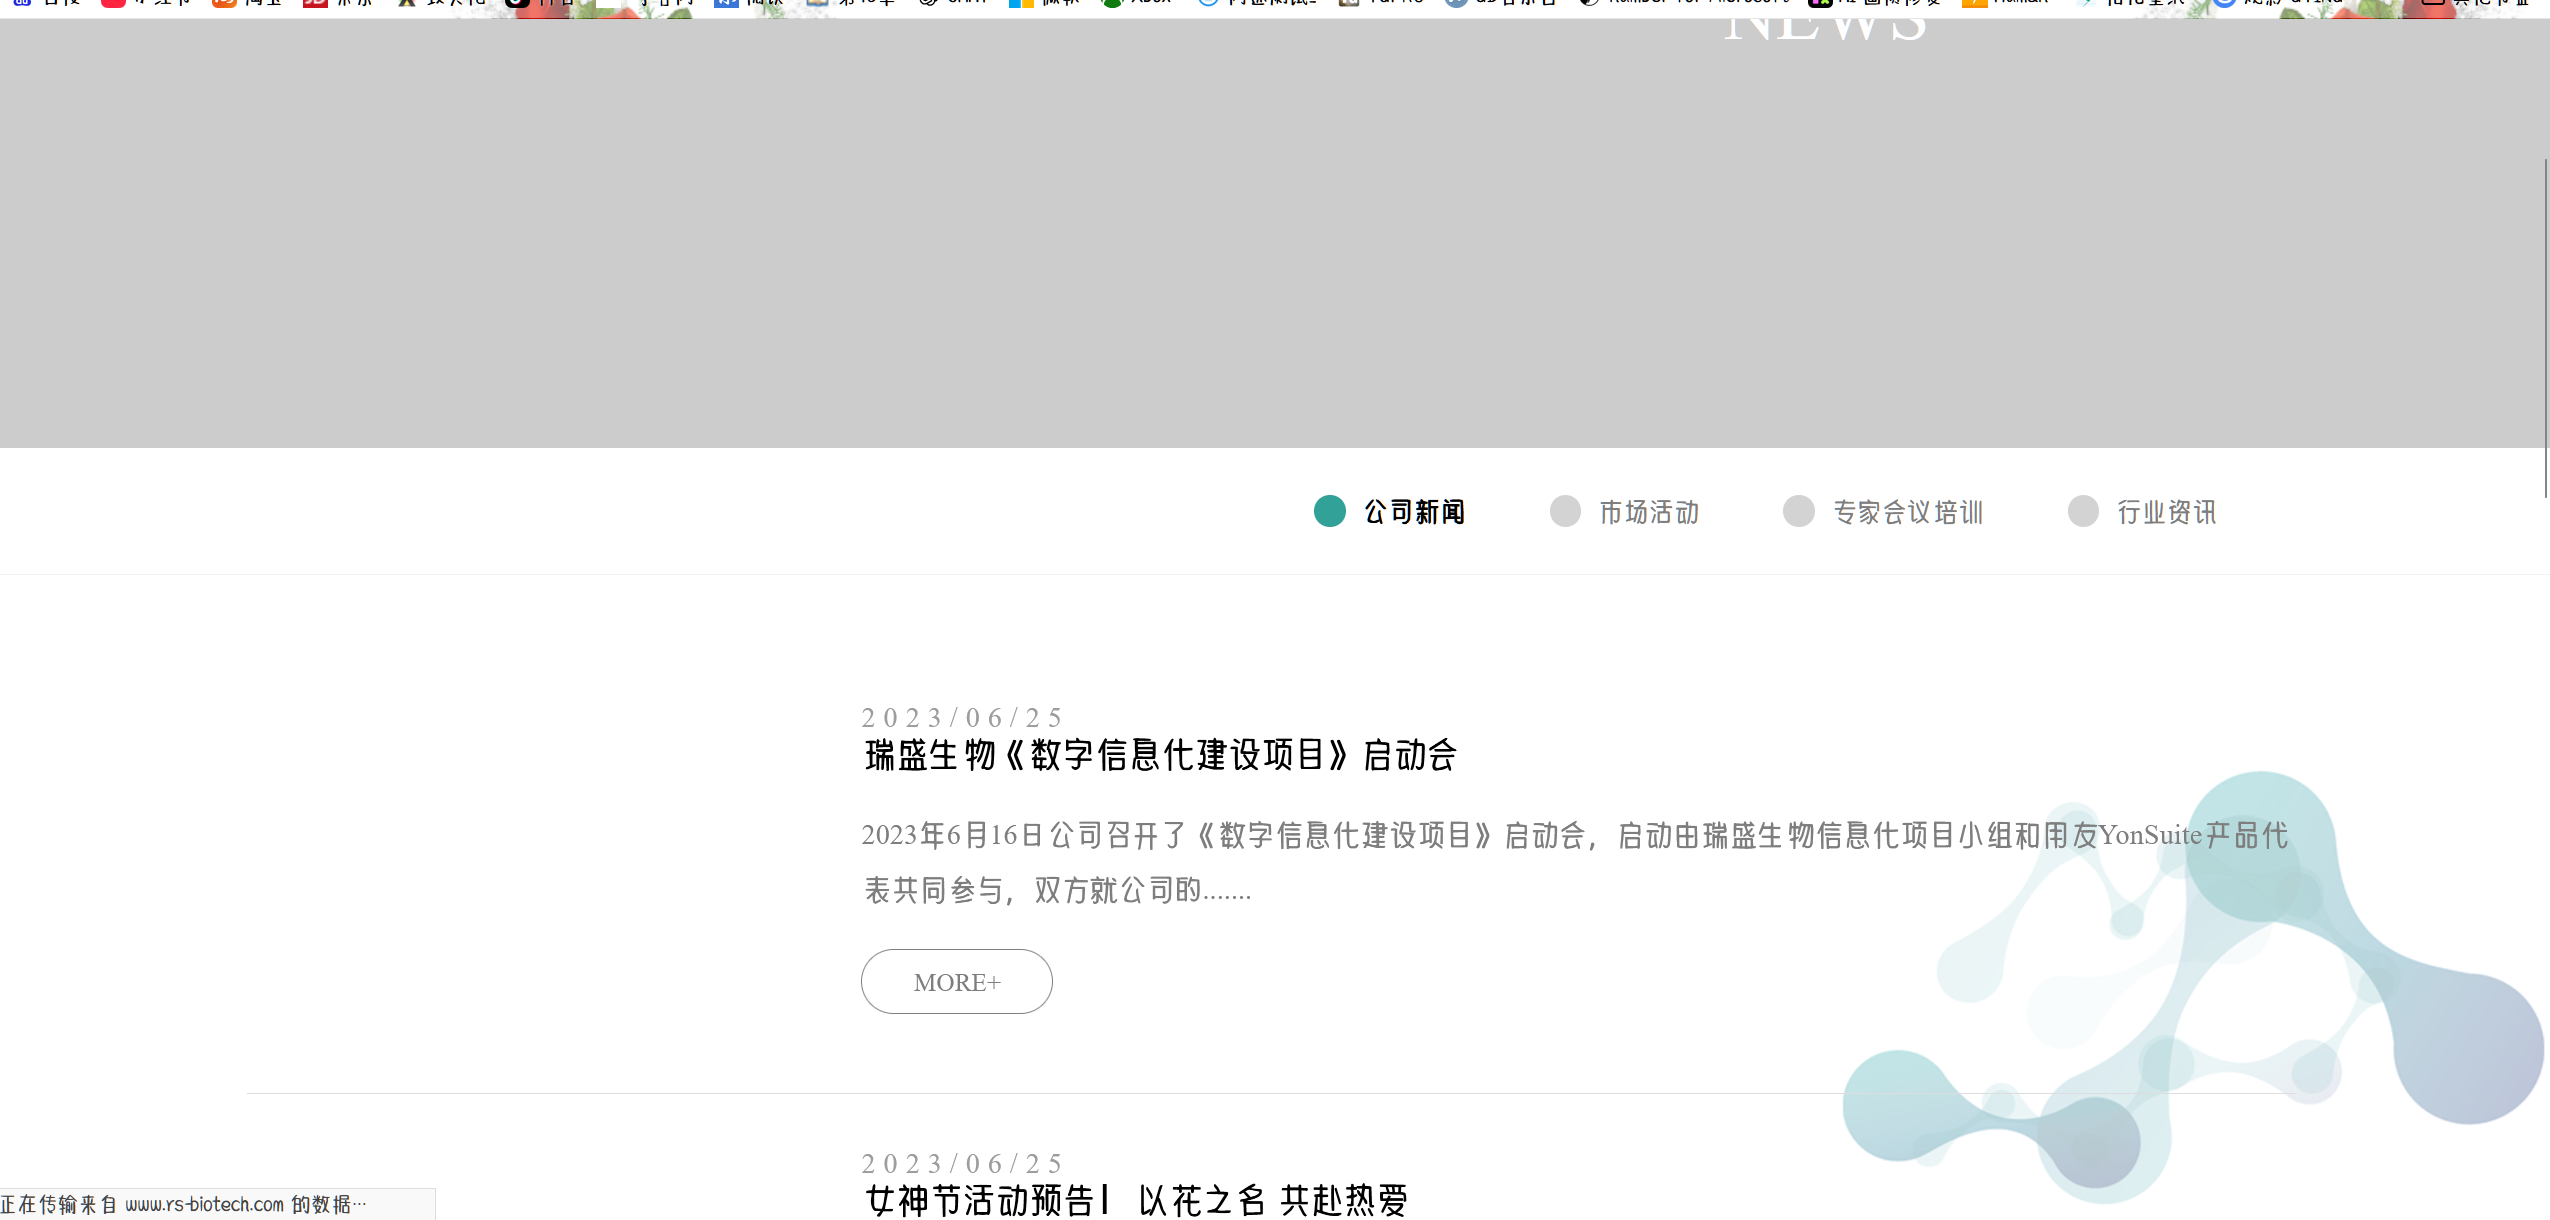Click the green Xbox bookmark icon
This screenshot has width=2550, height=1220.
(1111, 3)
